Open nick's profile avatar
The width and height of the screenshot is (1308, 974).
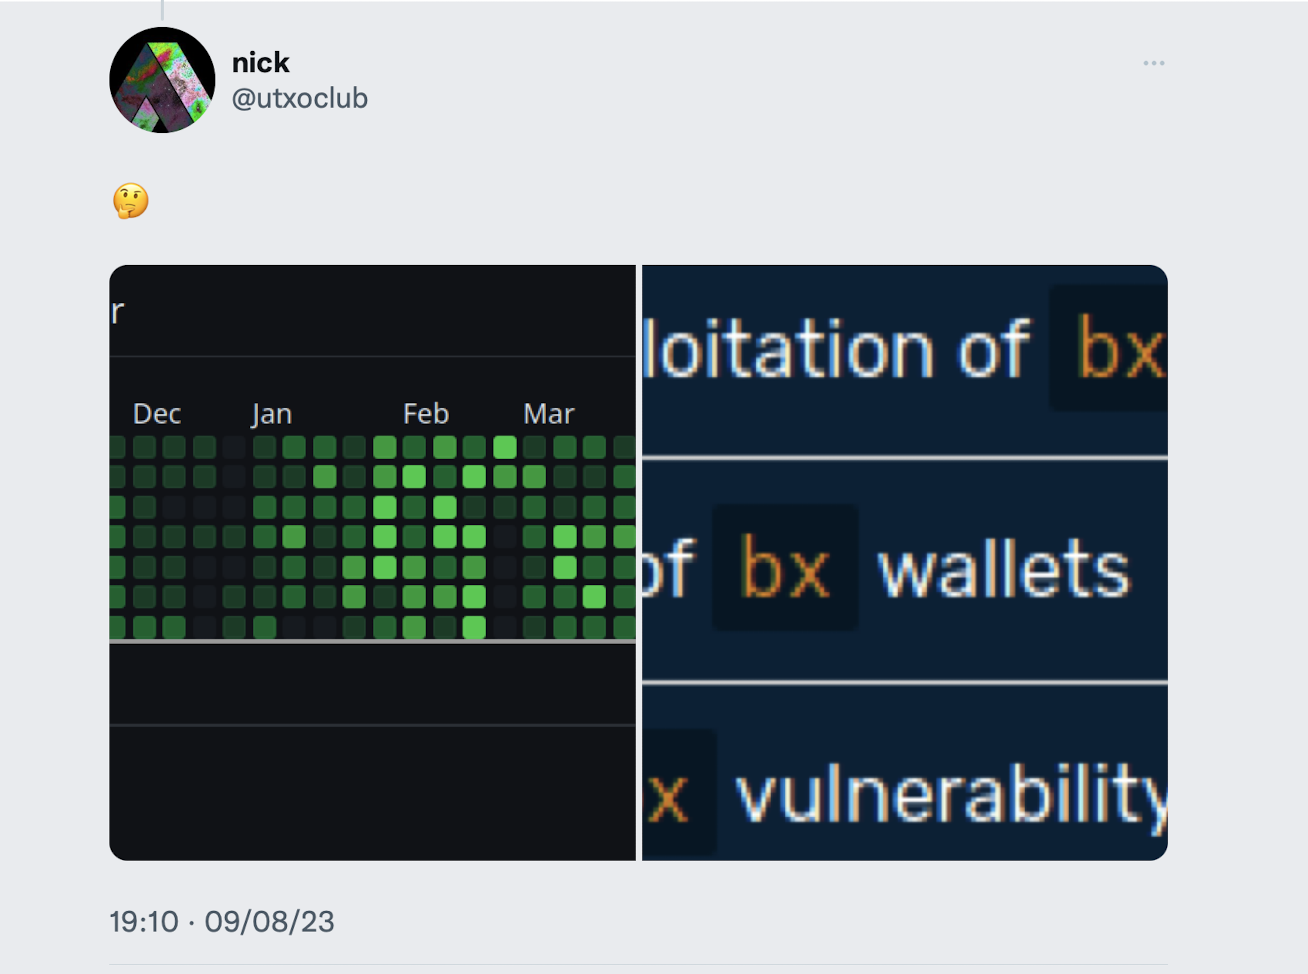(x=162, y=80)
